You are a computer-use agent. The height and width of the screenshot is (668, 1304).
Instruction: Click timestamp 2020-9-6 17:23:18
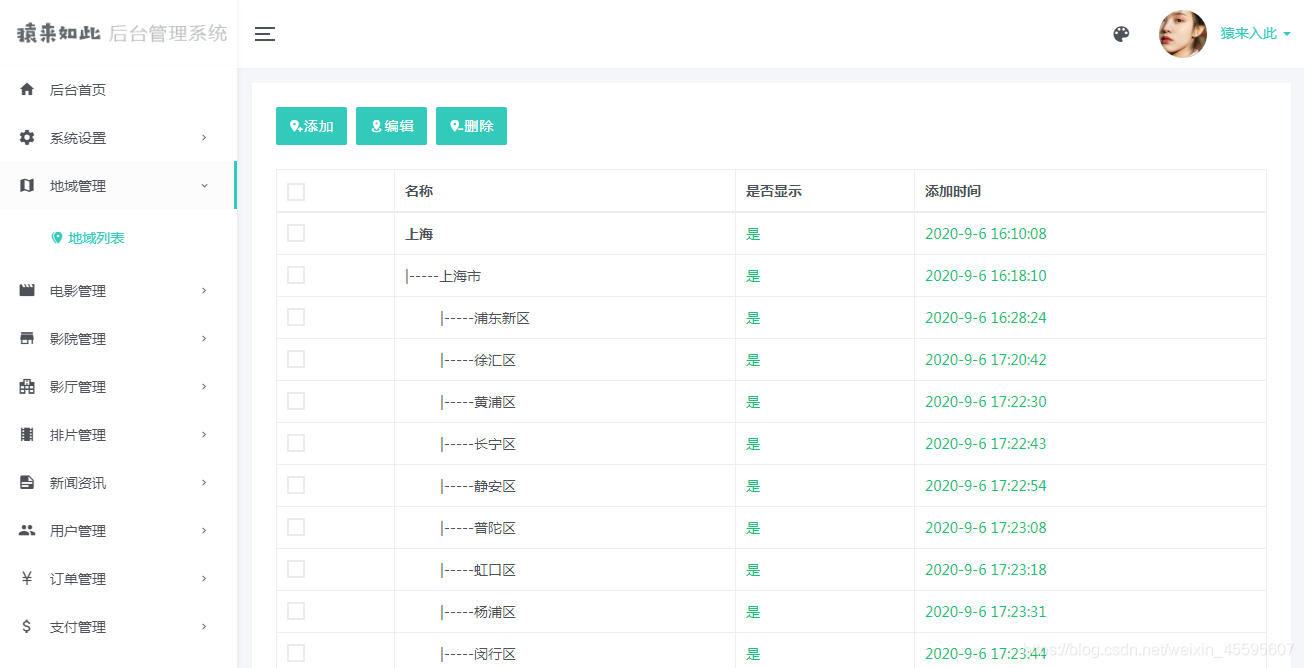[986, 570]
